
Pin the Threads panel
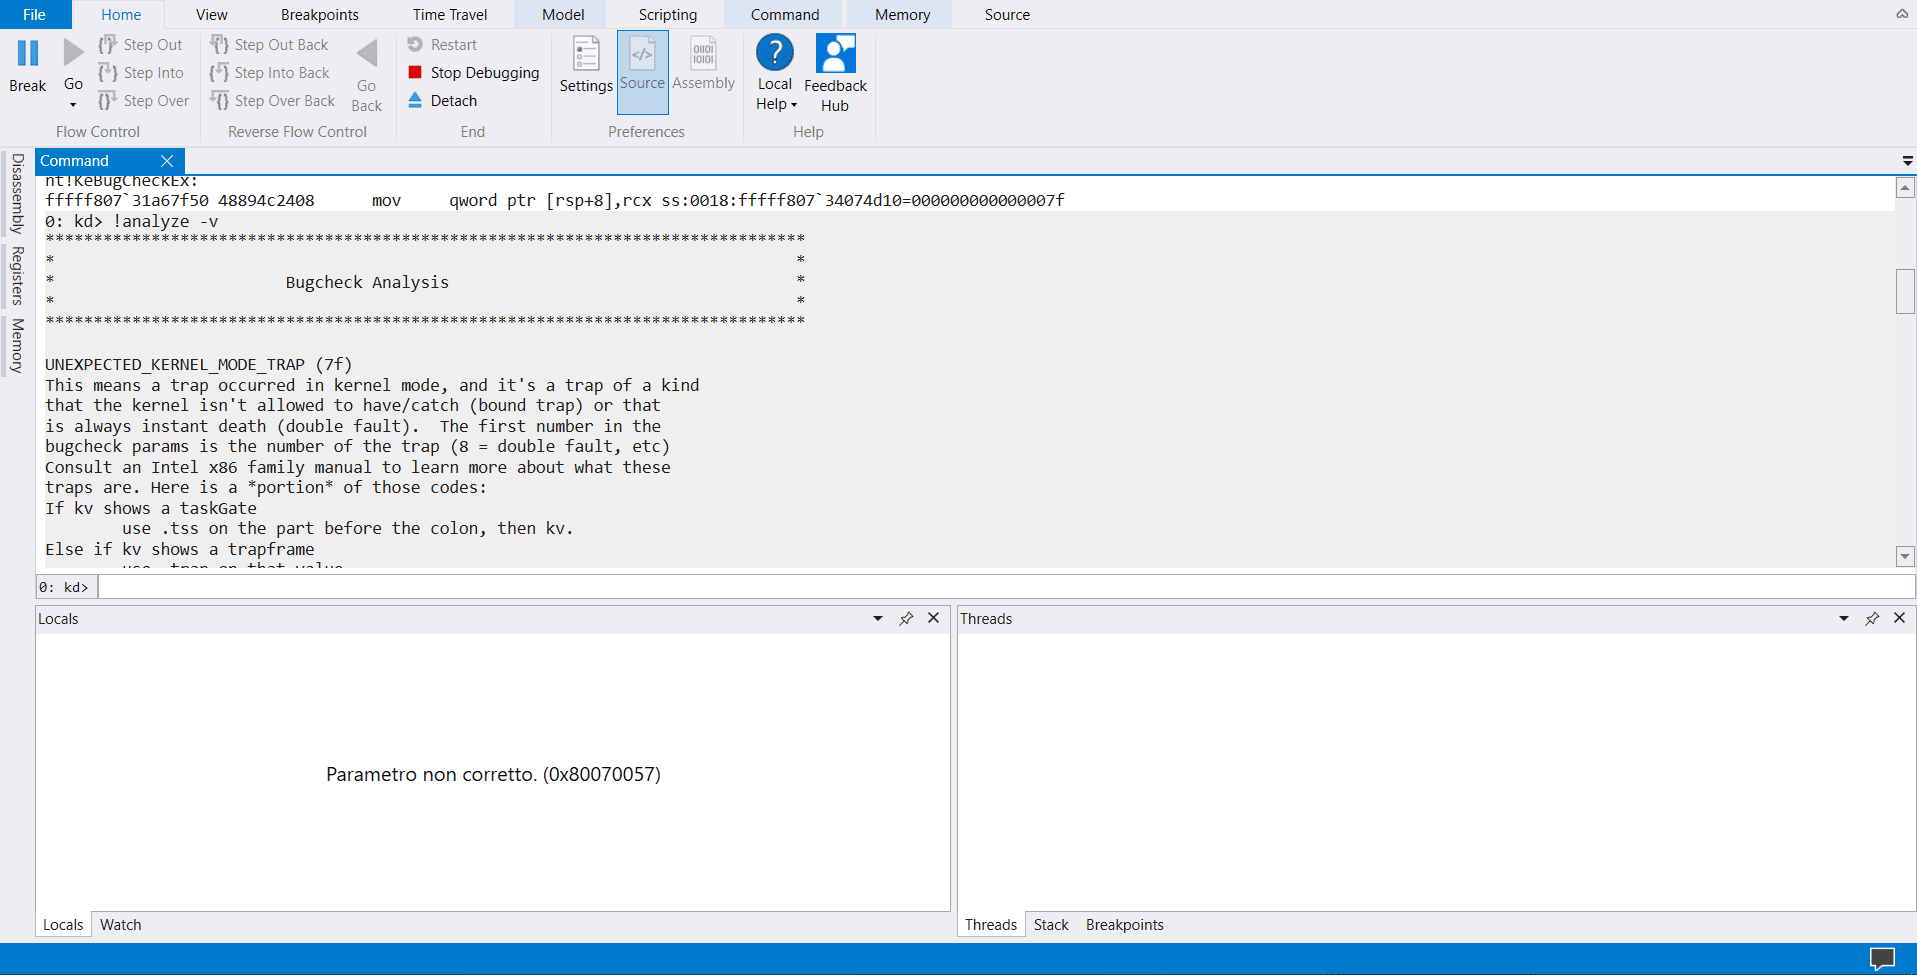[1871, 618]
